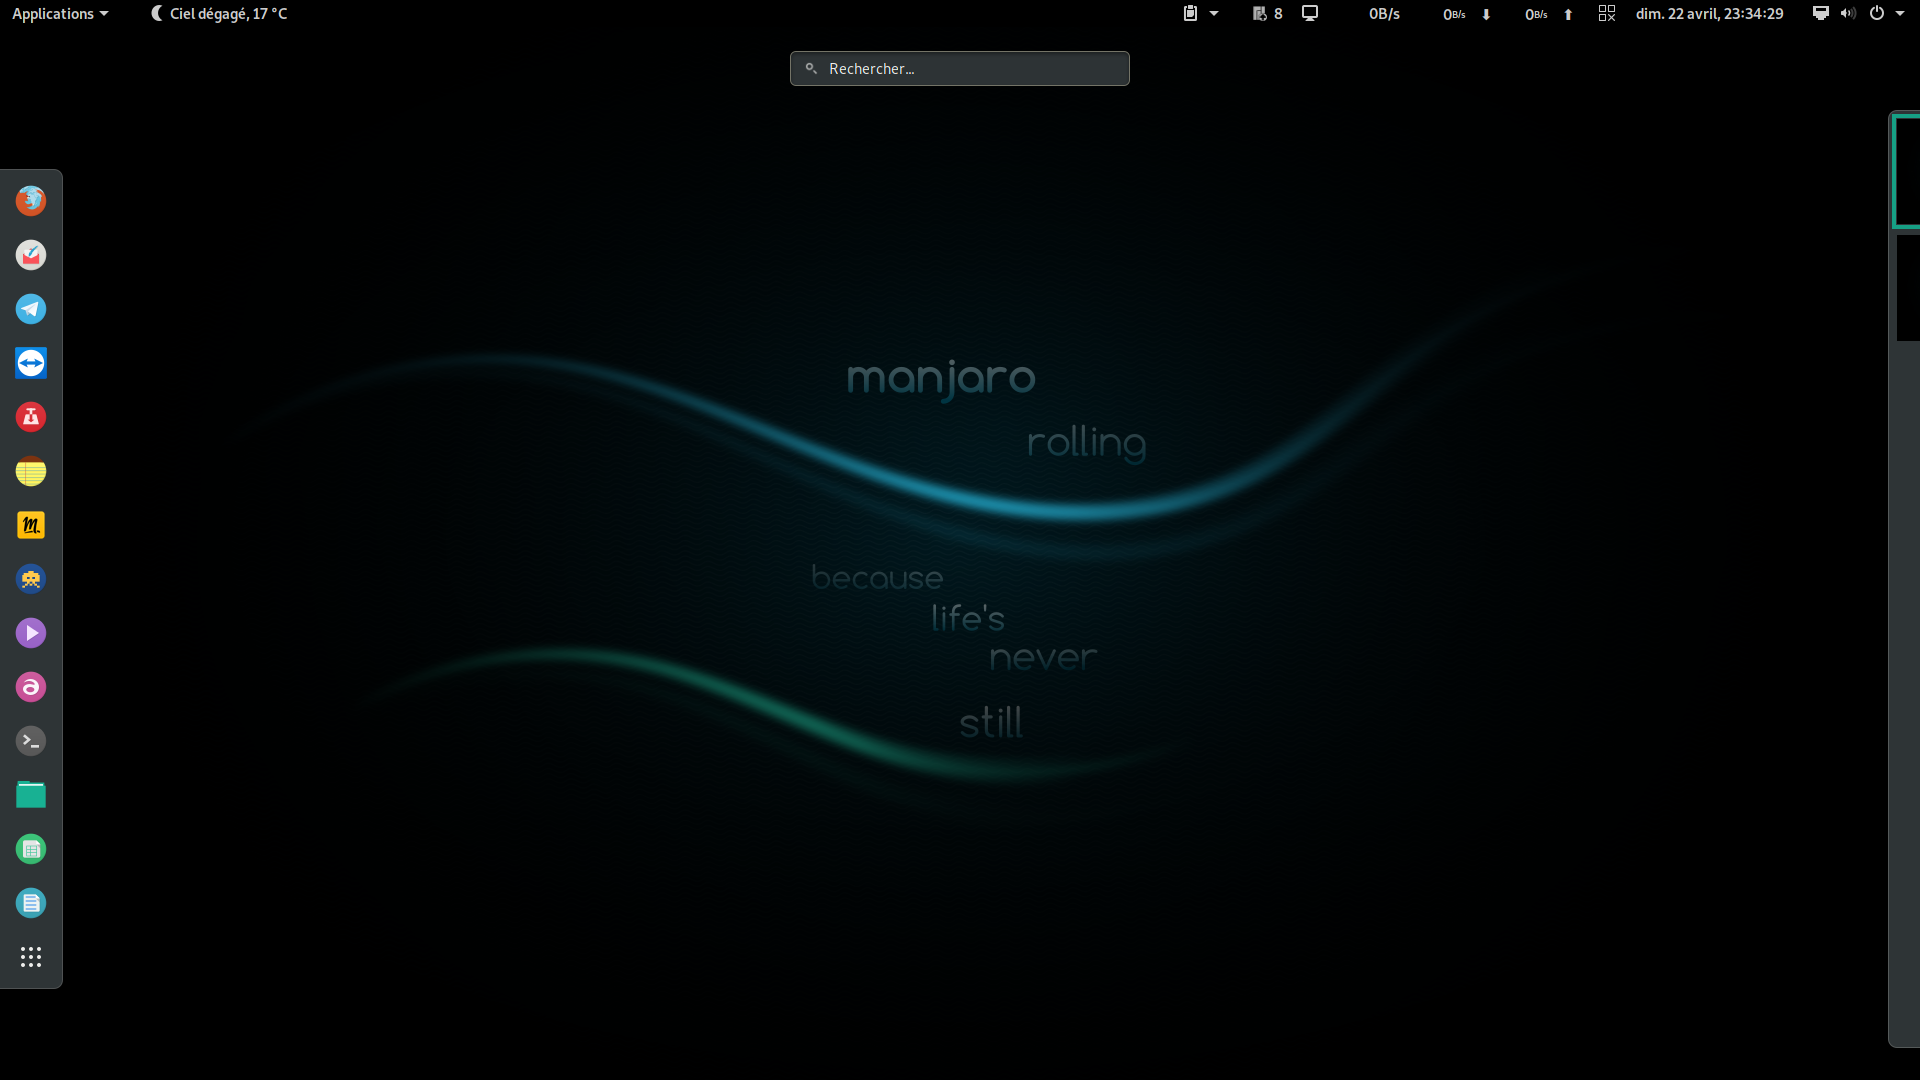Open the package updates indicator showing 8
The image size is (1920, 1080).
(1267, 14)
